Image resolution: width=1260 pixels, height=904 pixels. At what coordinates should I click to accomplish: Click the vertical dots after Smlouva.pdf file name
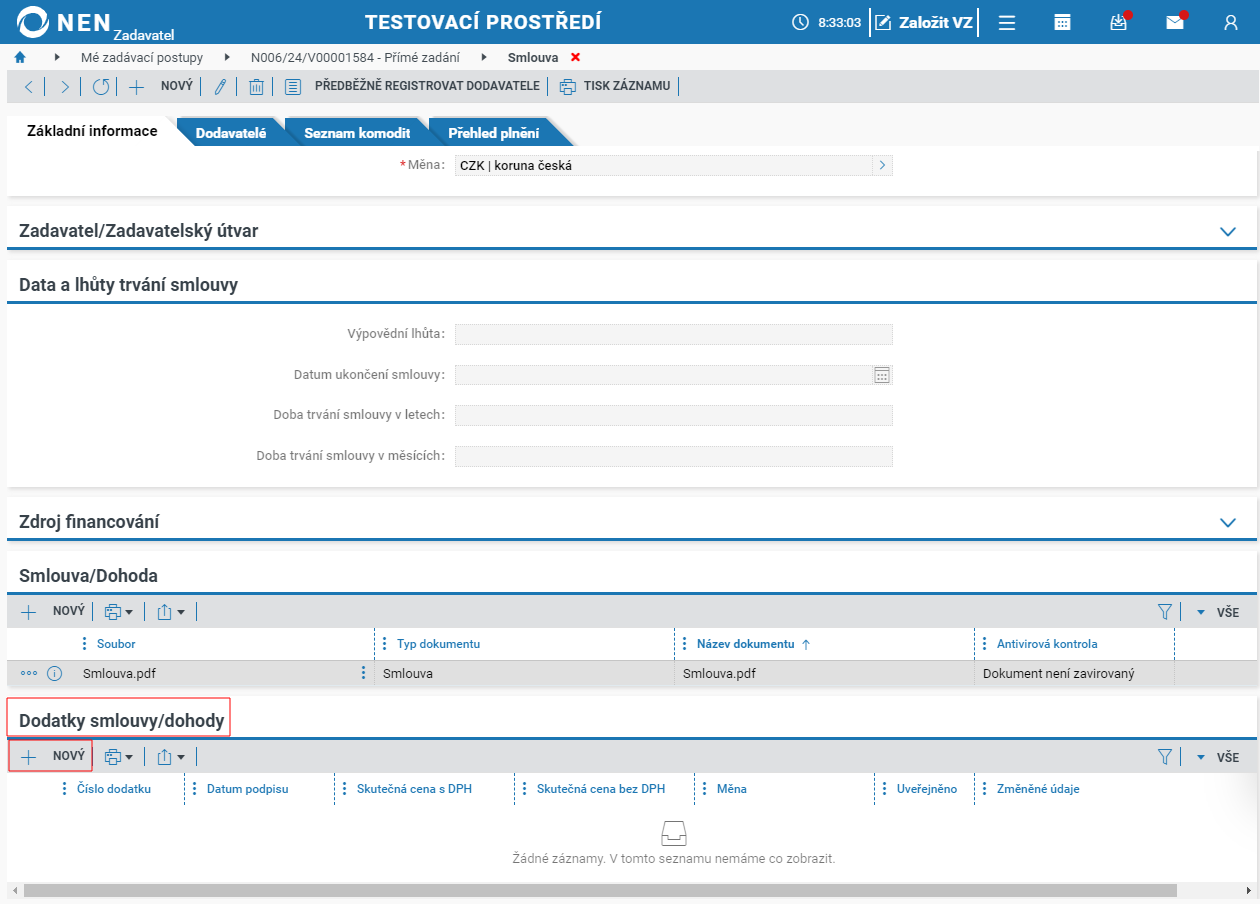[x=364, y=673]
